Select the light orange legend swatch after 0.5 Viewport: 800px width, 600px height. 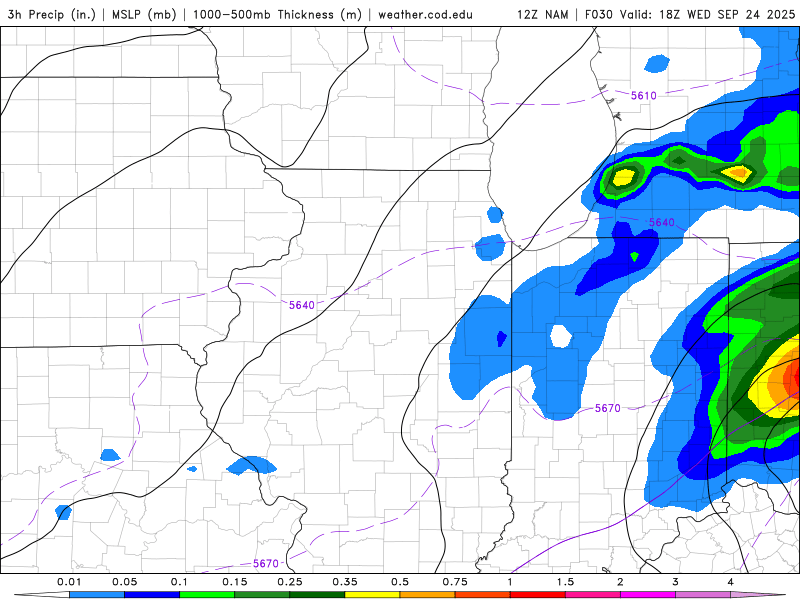point(428,595)
